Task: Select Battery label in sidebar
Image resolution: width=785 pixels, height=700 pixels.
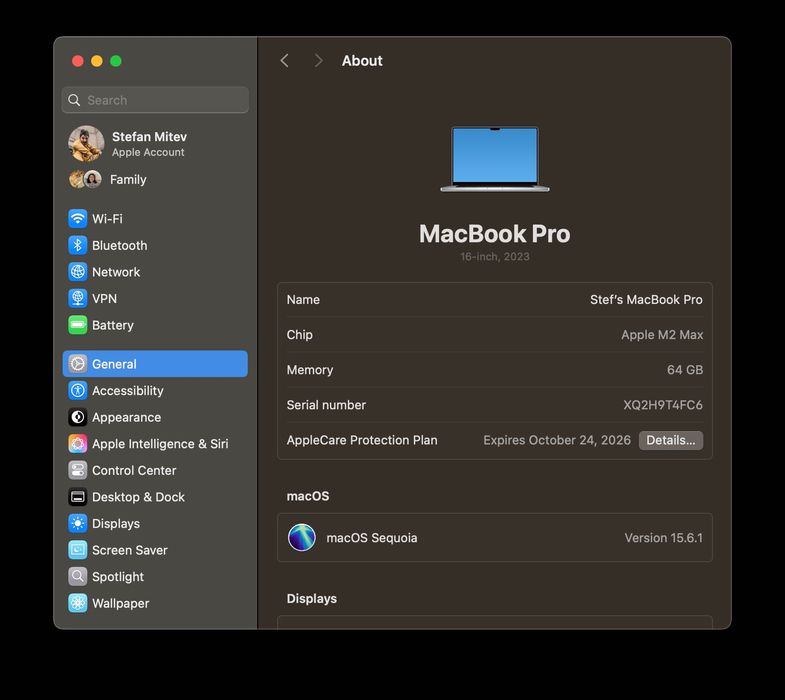Action: pyautogui.click(x=113, y=325)
